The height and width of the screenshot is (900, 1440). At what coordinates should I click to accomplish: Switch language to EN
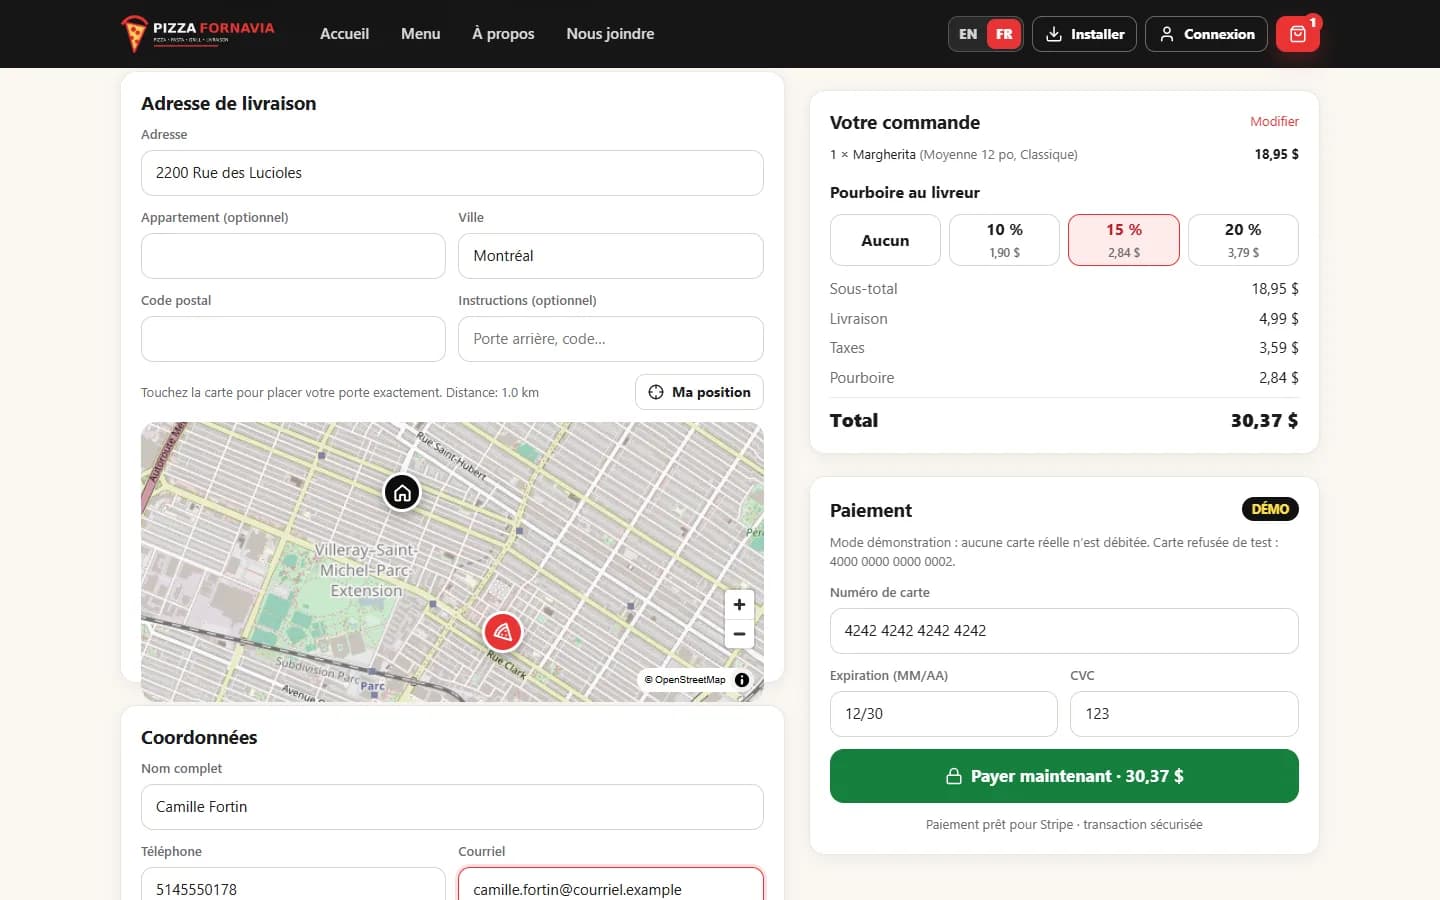click(x=968, y=34)
